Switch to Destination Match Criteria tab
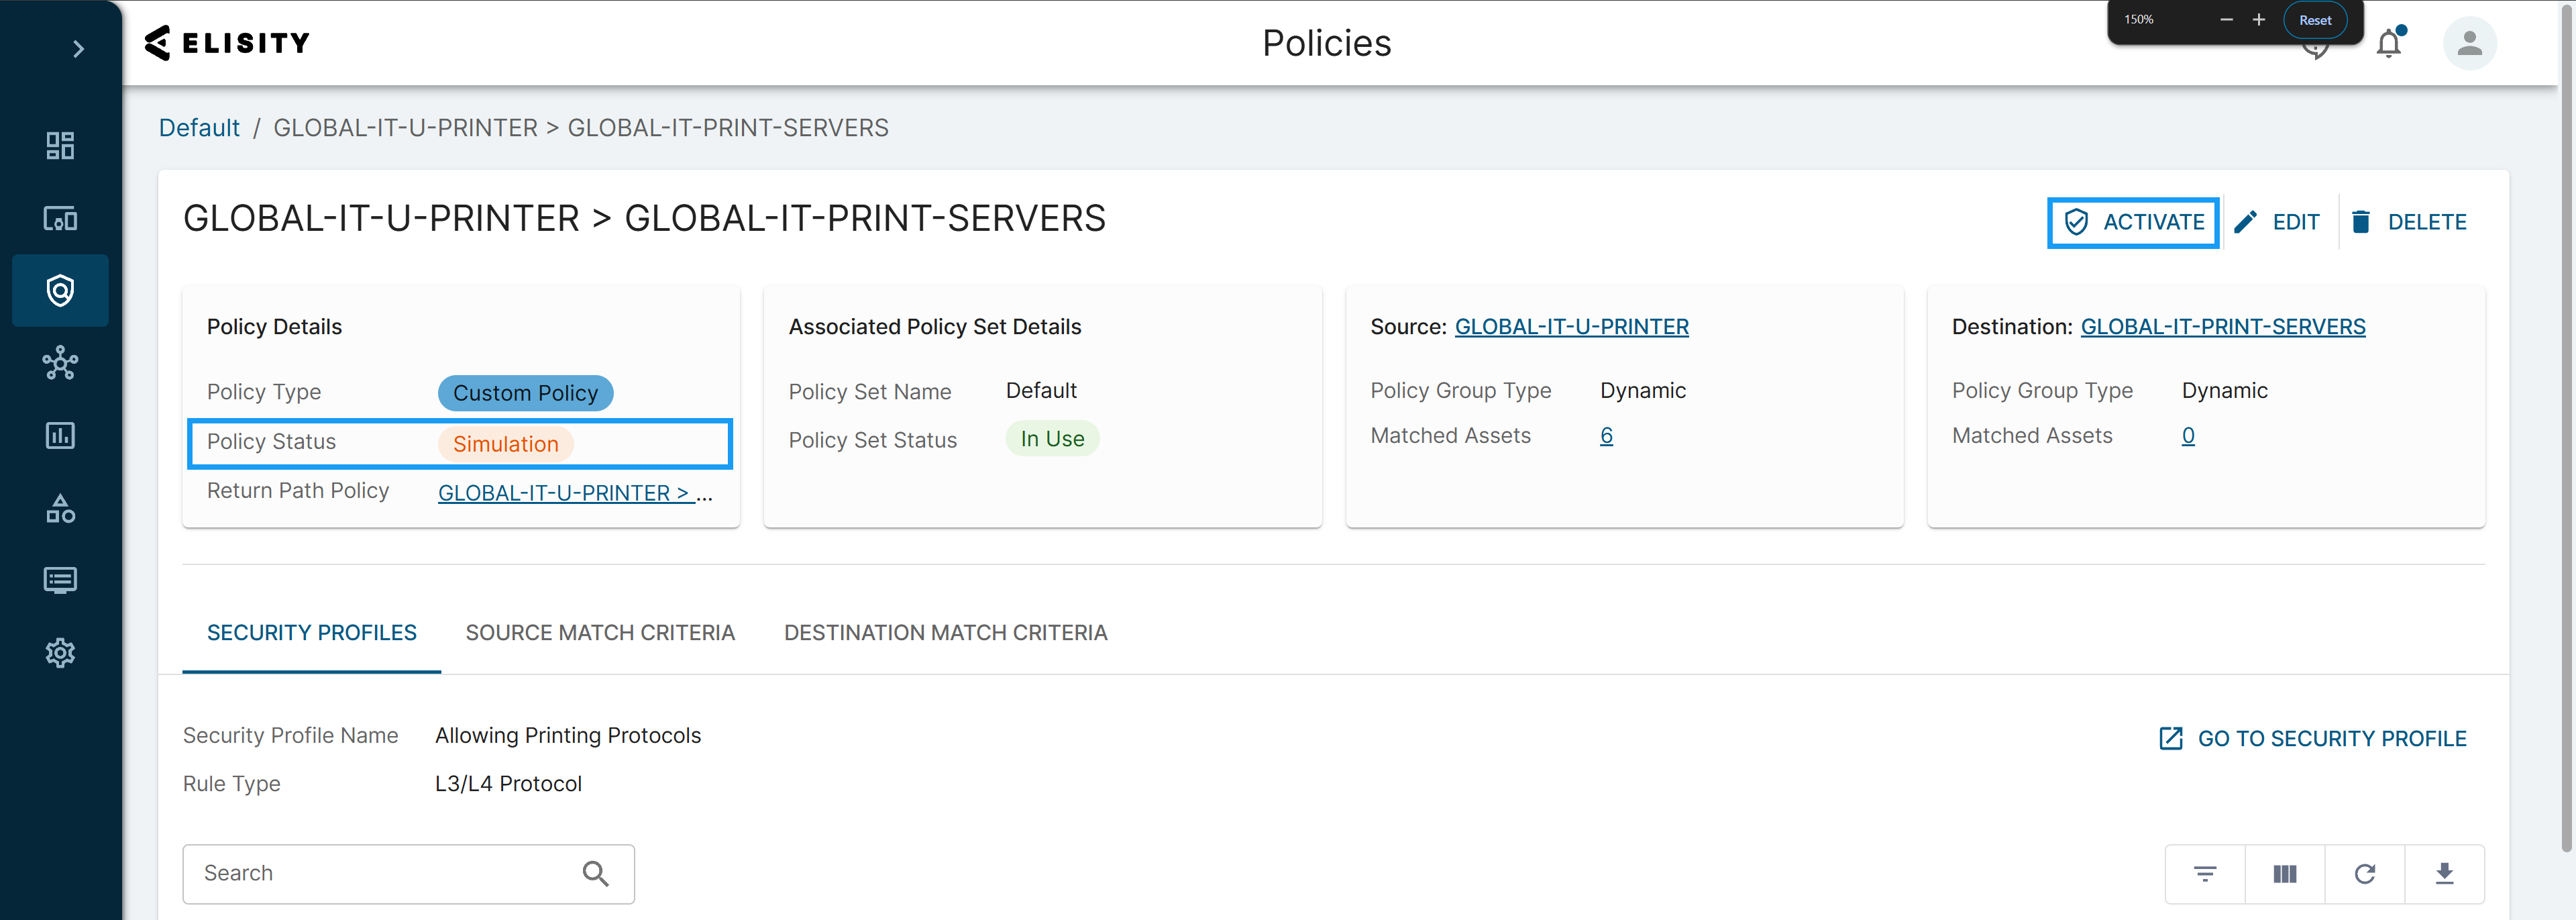 (x=945, y=633)
